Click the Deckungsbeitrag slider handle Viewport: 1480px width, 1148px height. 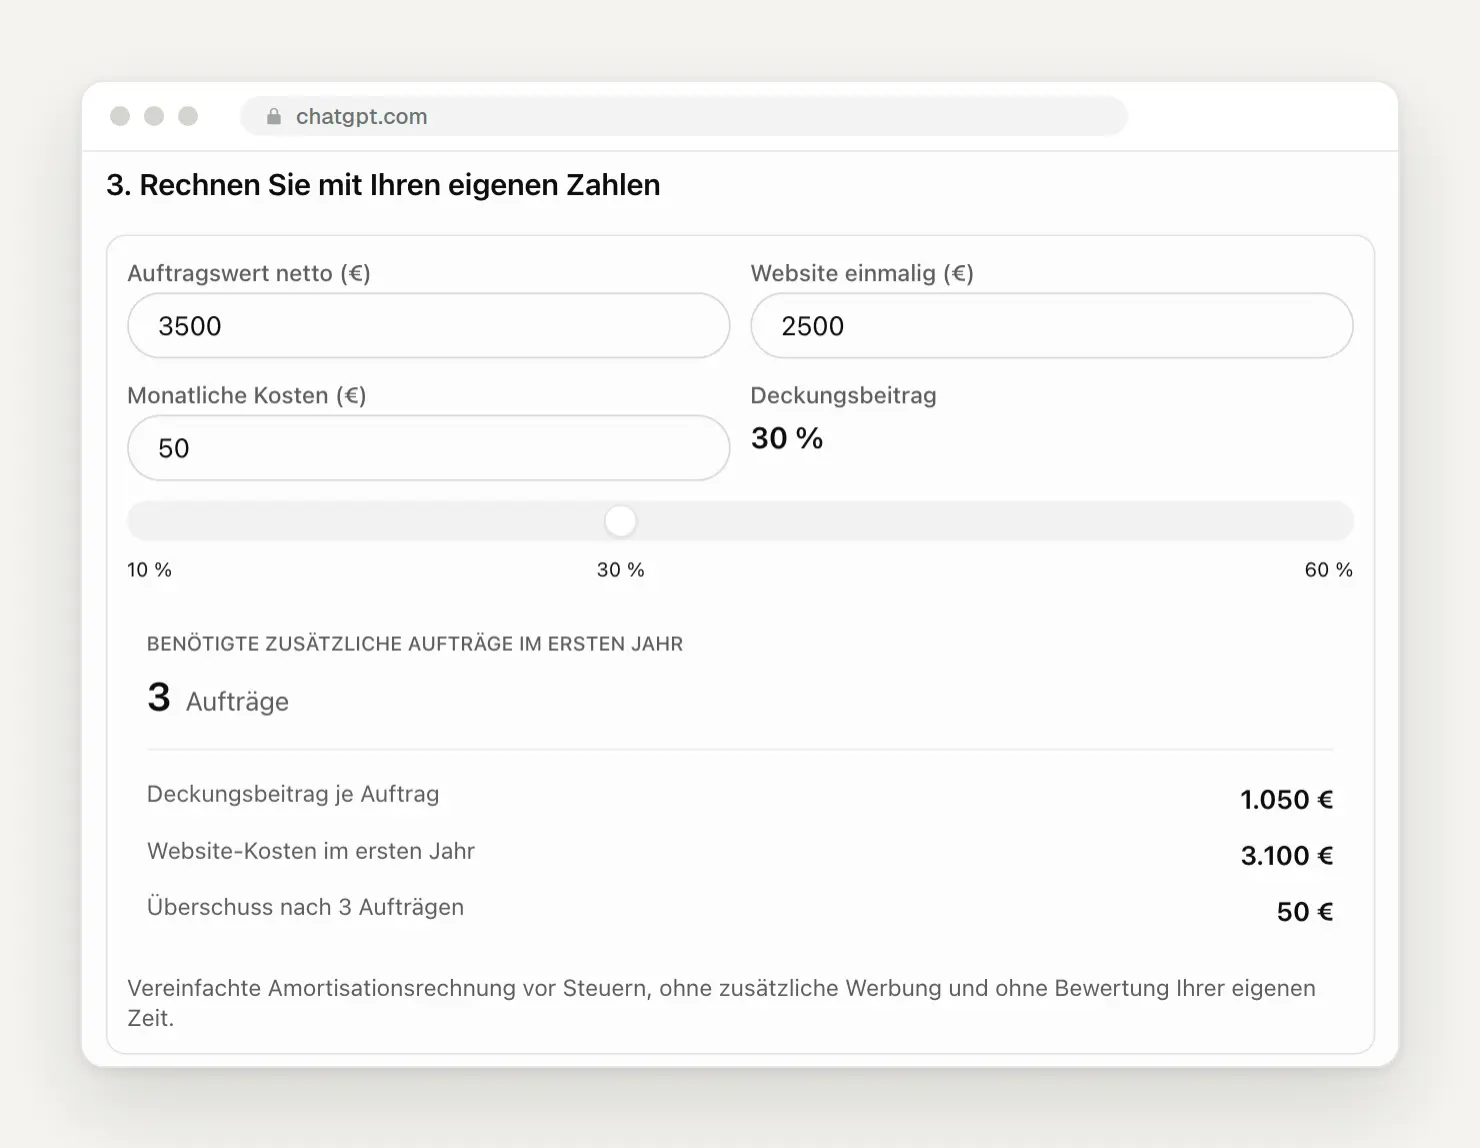(x=621, y=521)
